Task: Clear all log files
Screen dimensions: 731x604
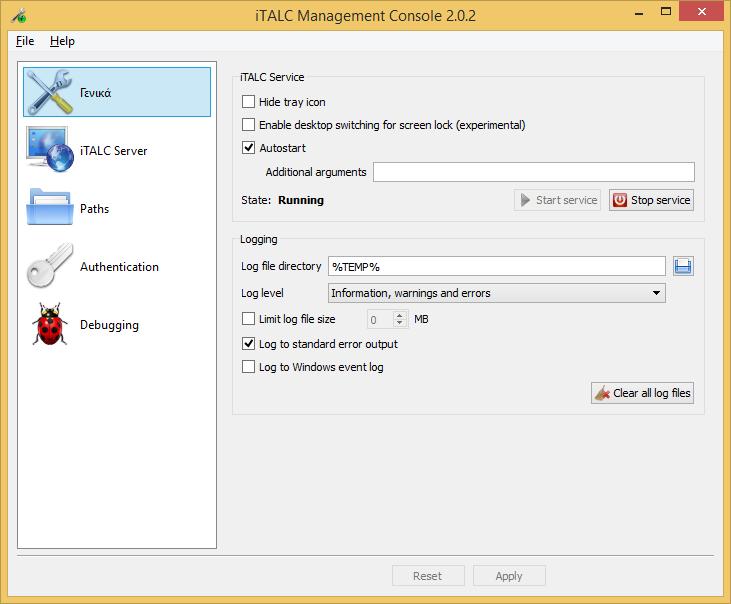Action: click(x=642, y=393)
